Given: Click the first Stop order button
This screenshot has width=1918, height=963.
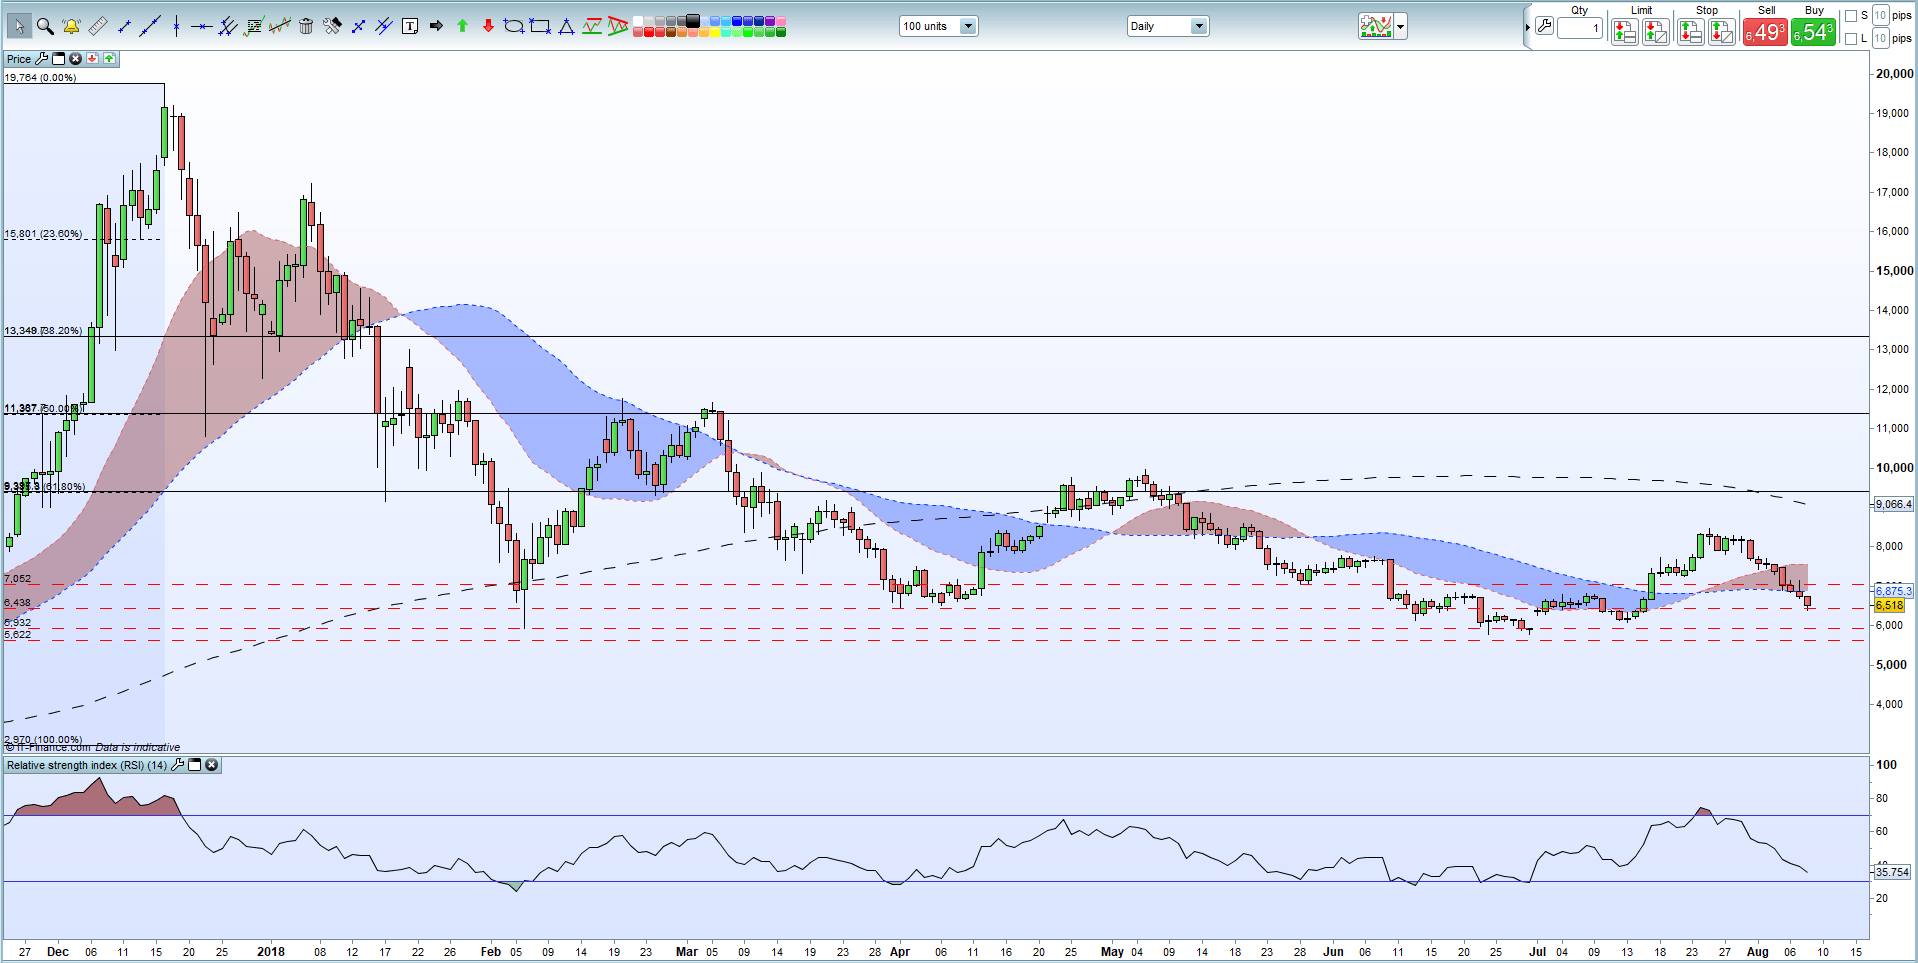Looking at the screenshot, I should click(x=1690, y=32).
